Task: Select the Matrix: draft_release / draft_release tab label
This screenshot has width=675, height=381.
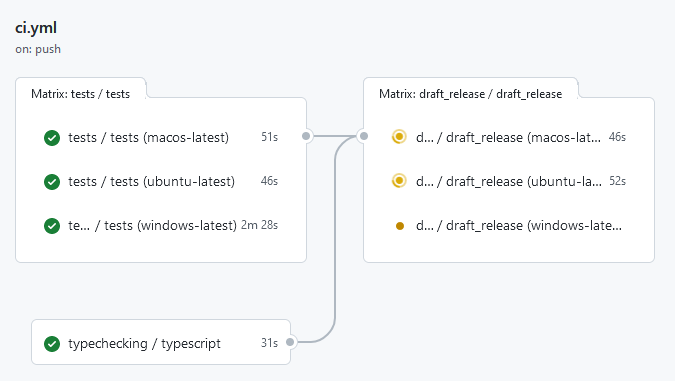Action: [471, 94]
